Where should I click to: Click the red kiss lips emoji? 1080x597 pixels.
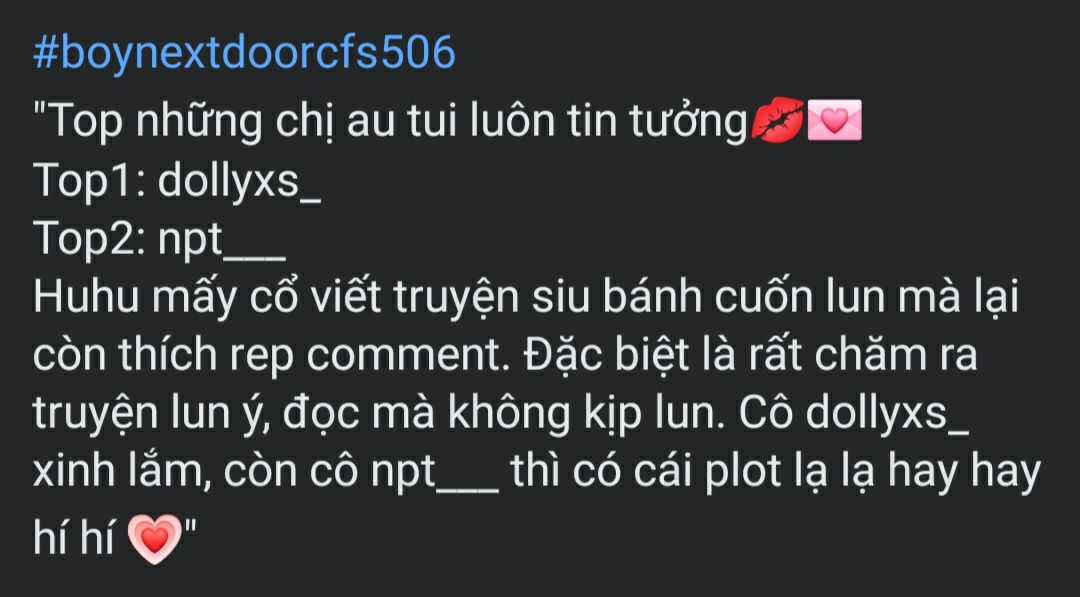click(x=777, y=120)
